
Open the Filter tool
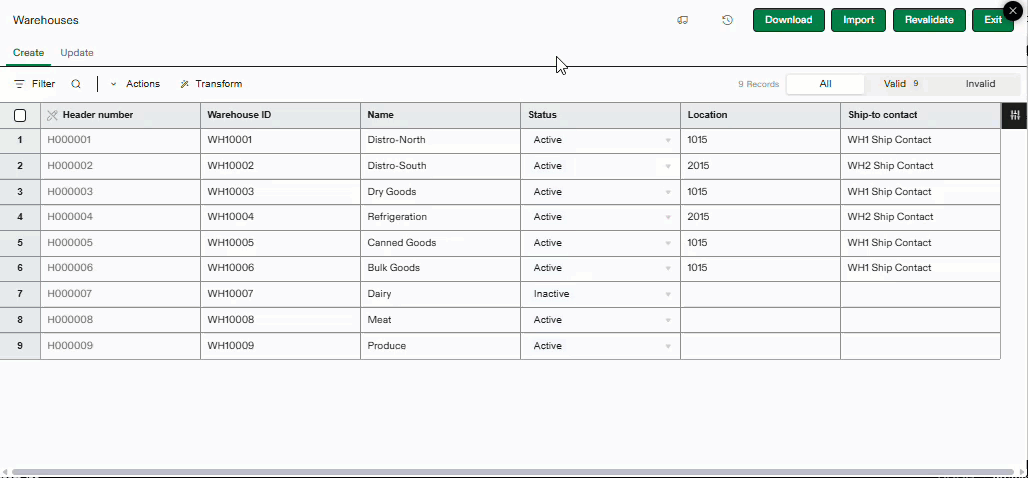[34, 84]
